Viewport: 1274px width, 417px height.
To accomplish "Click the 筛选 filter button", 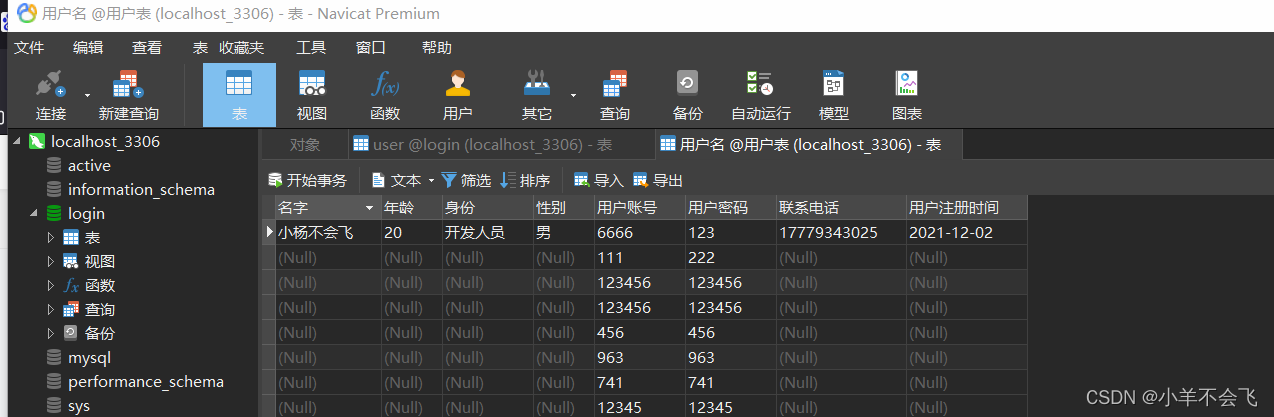I will point(466,180).
